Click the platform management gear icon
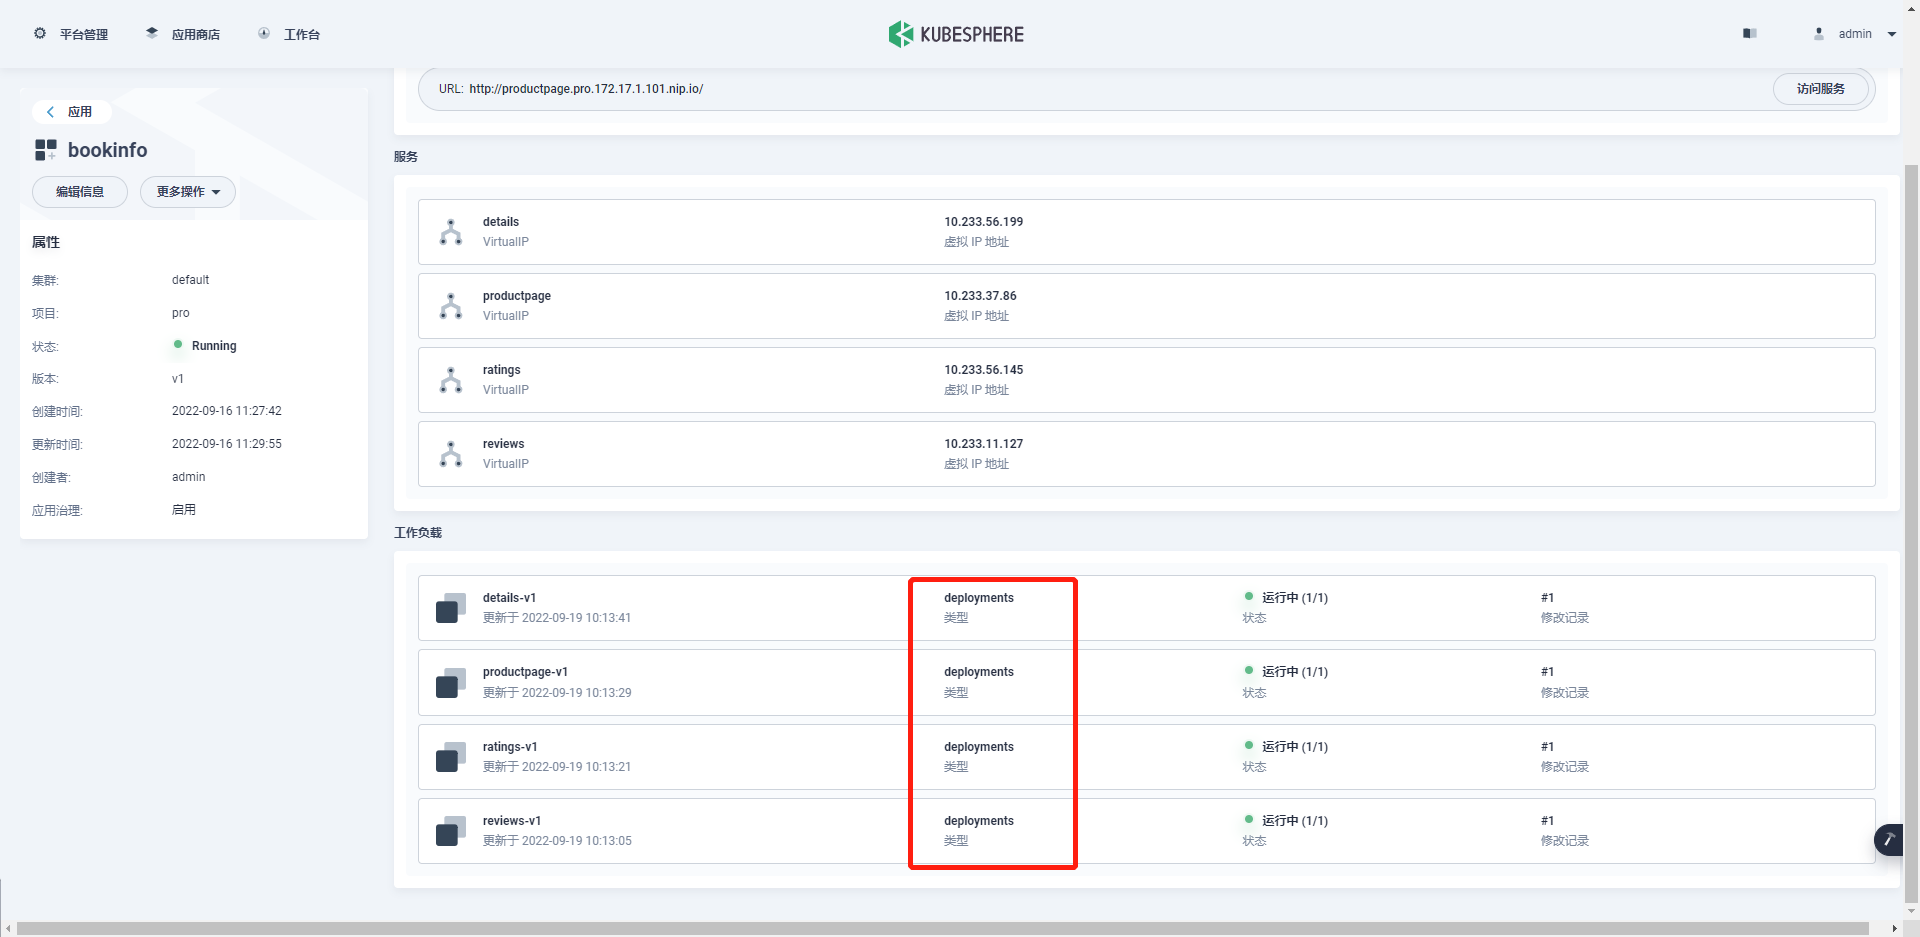 pos(40,33)
